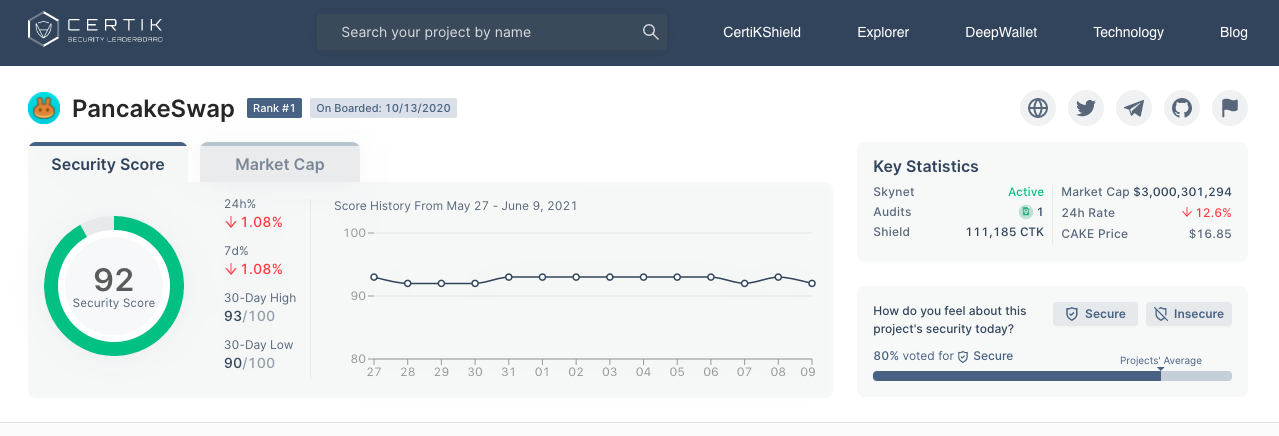This screenshot has height=436, width=1279.
Task: Click the security vote progress bar
Action: tap(1052, 376)
